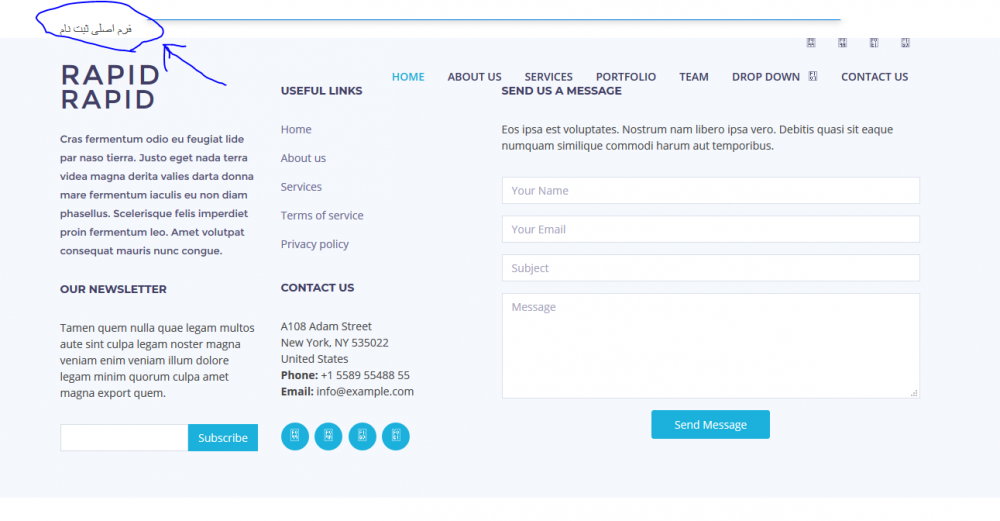Click the second round social icon under Contact Us
Image resolution: width=1000 pixels, height=521 pixels.
point(328,436)
